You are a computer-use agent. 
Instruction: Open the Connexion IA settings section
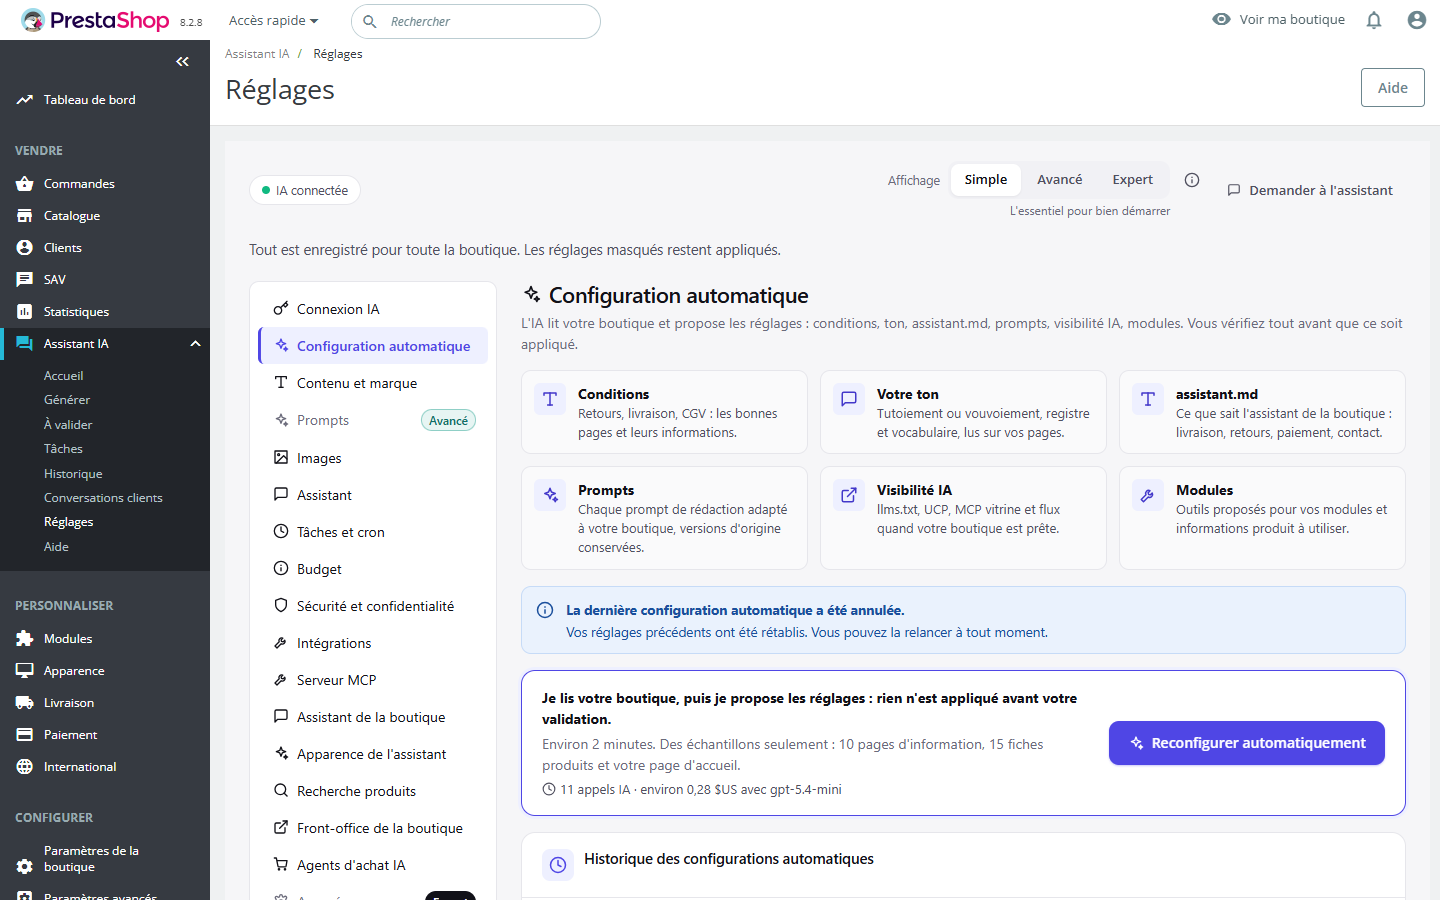(373, 309)
